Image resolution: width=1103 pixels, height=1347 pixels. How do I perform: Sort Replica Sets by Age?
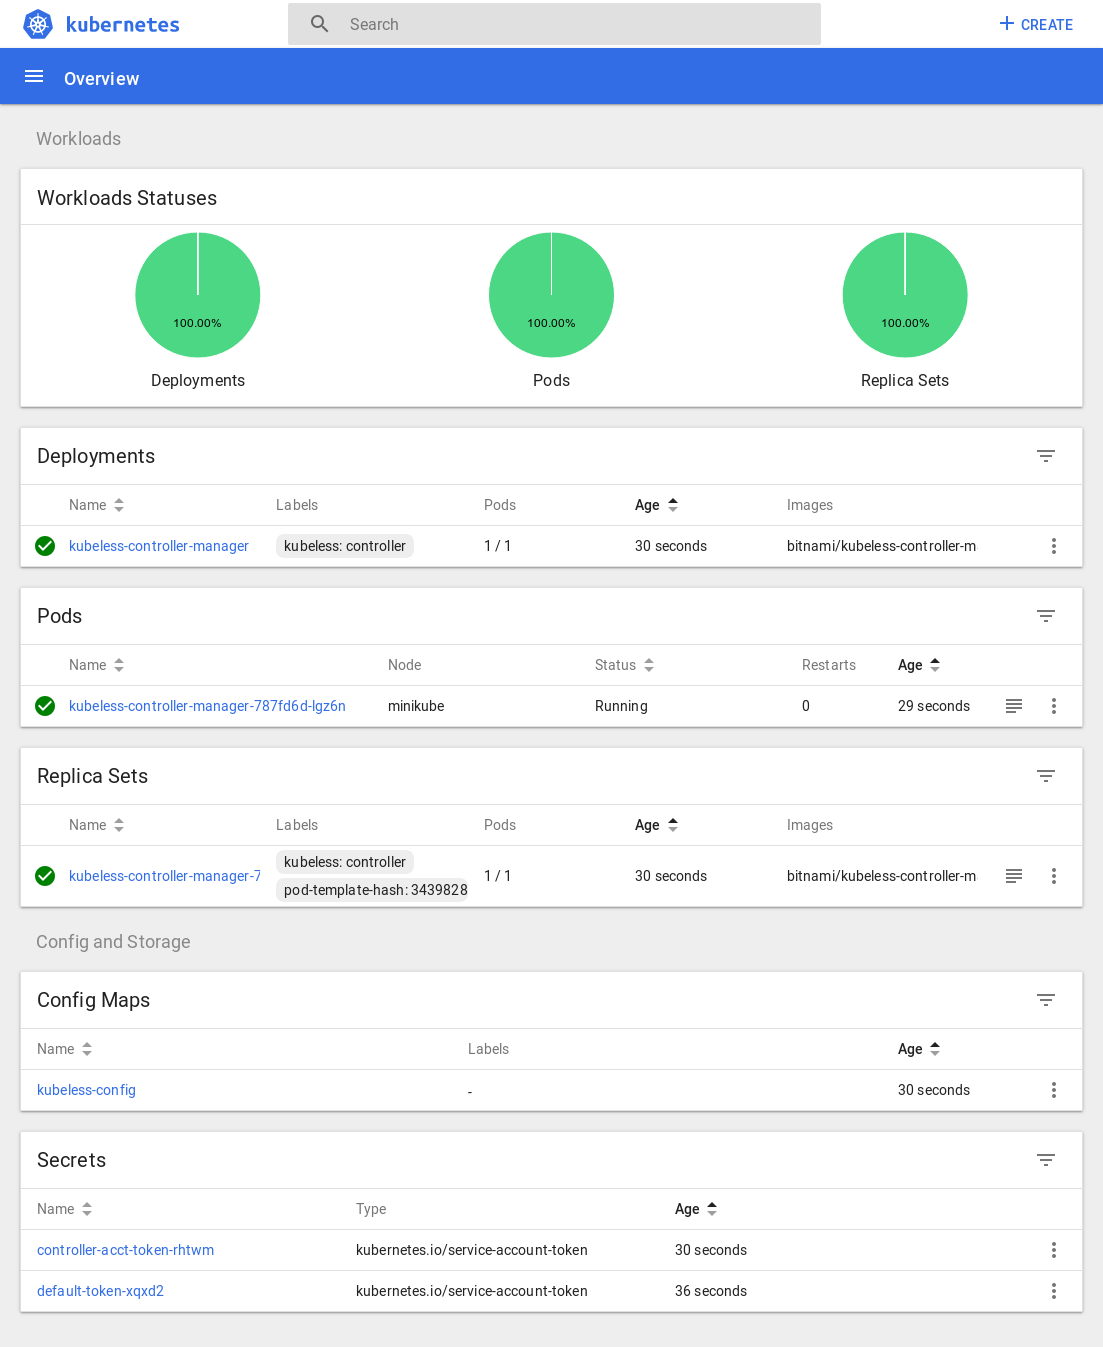[657, 825]
